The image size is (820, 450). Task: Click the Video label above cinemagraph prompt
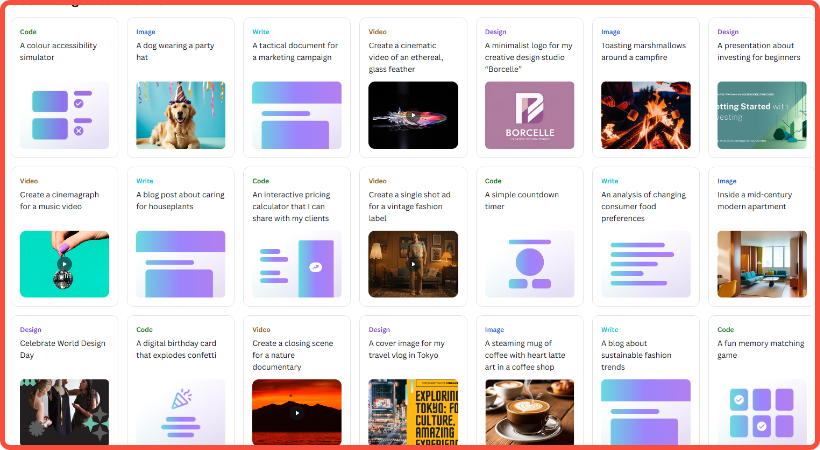coord(29,181)
